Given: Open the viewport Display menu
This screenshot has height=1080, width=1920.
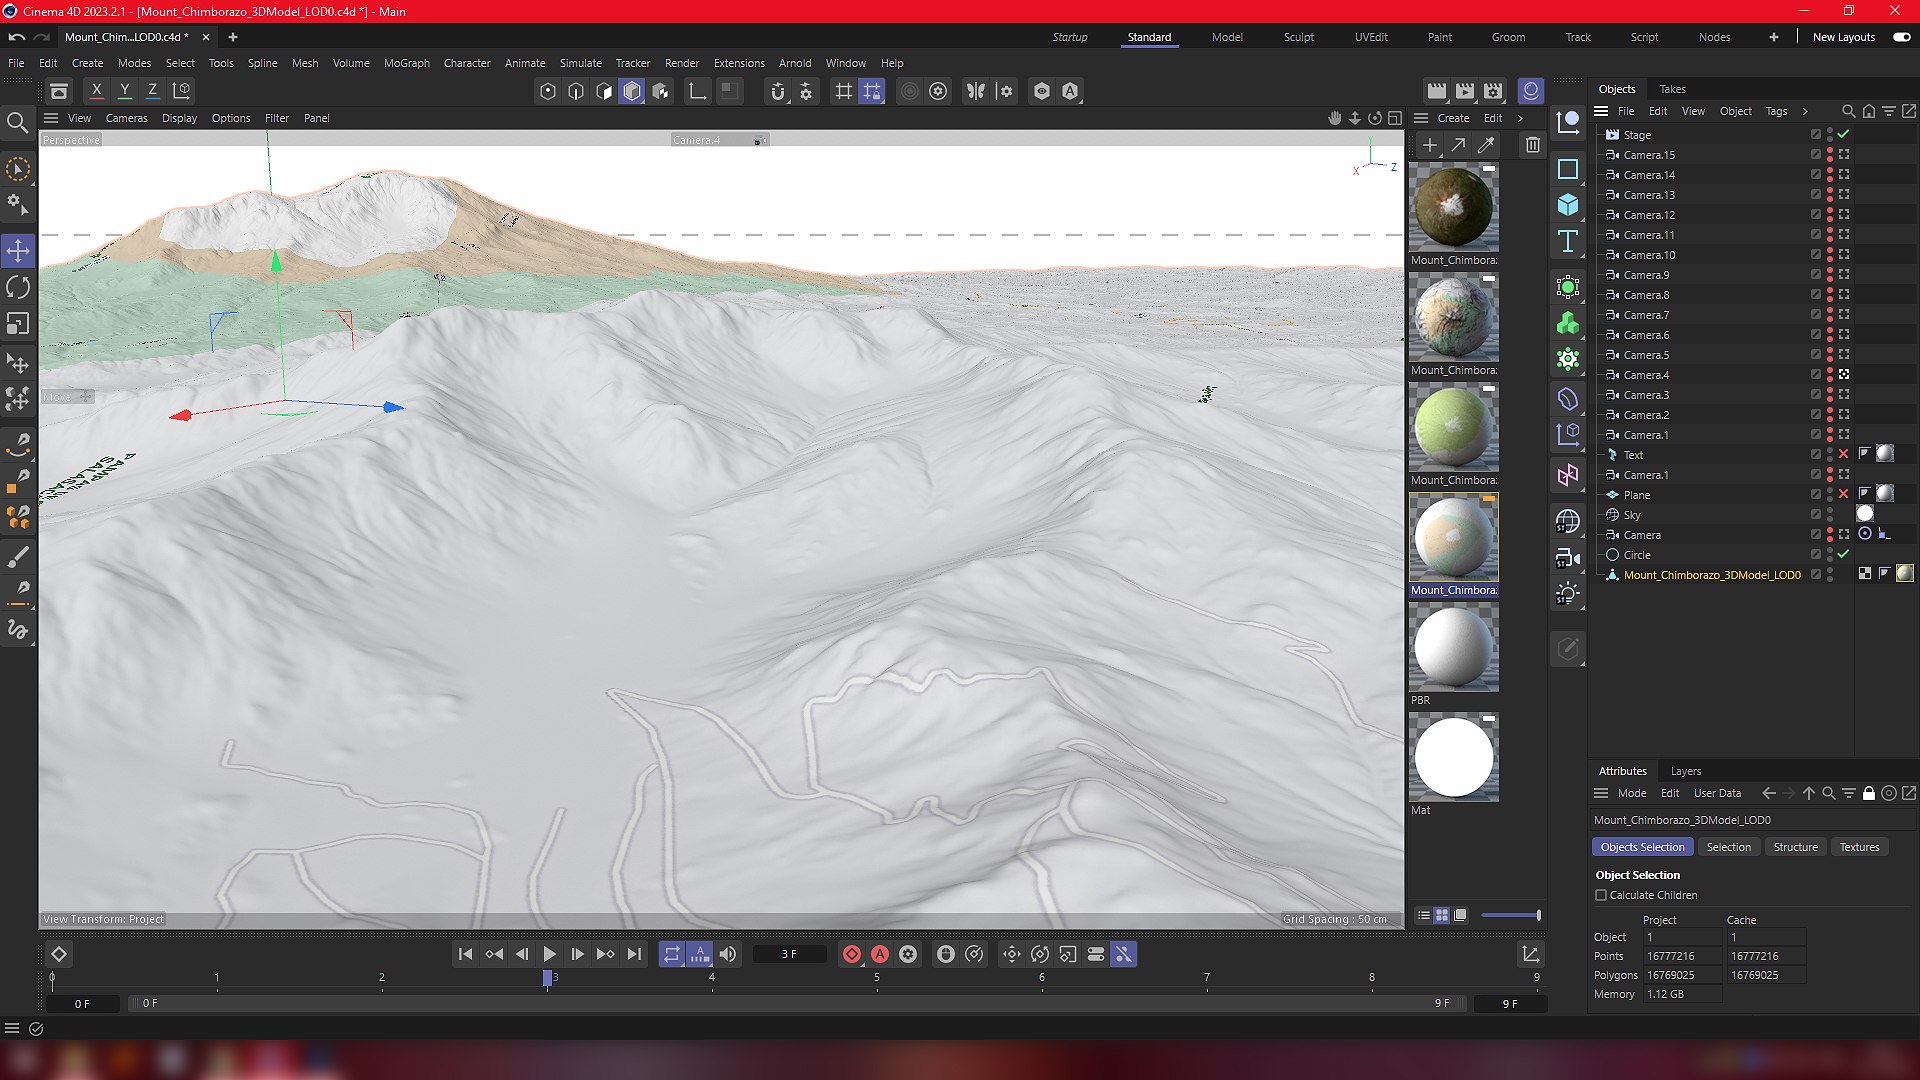Looking at the screenshot, I should point(179,118).
